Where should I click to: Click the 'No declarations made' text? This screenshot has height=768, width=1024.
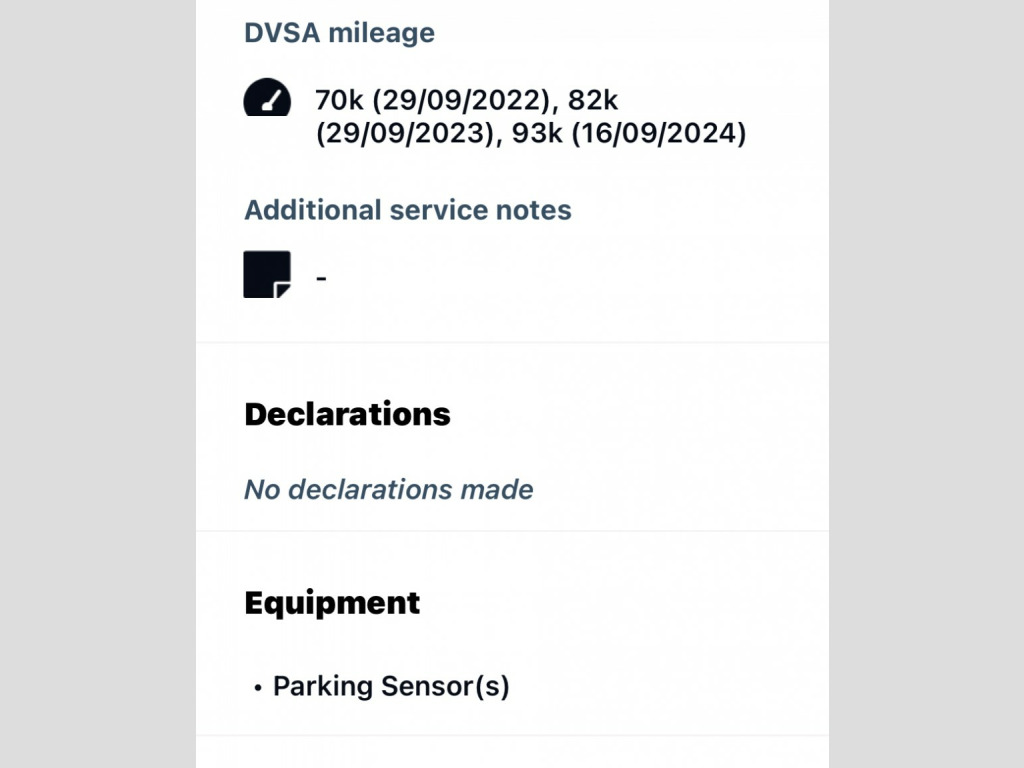[389, 489]
